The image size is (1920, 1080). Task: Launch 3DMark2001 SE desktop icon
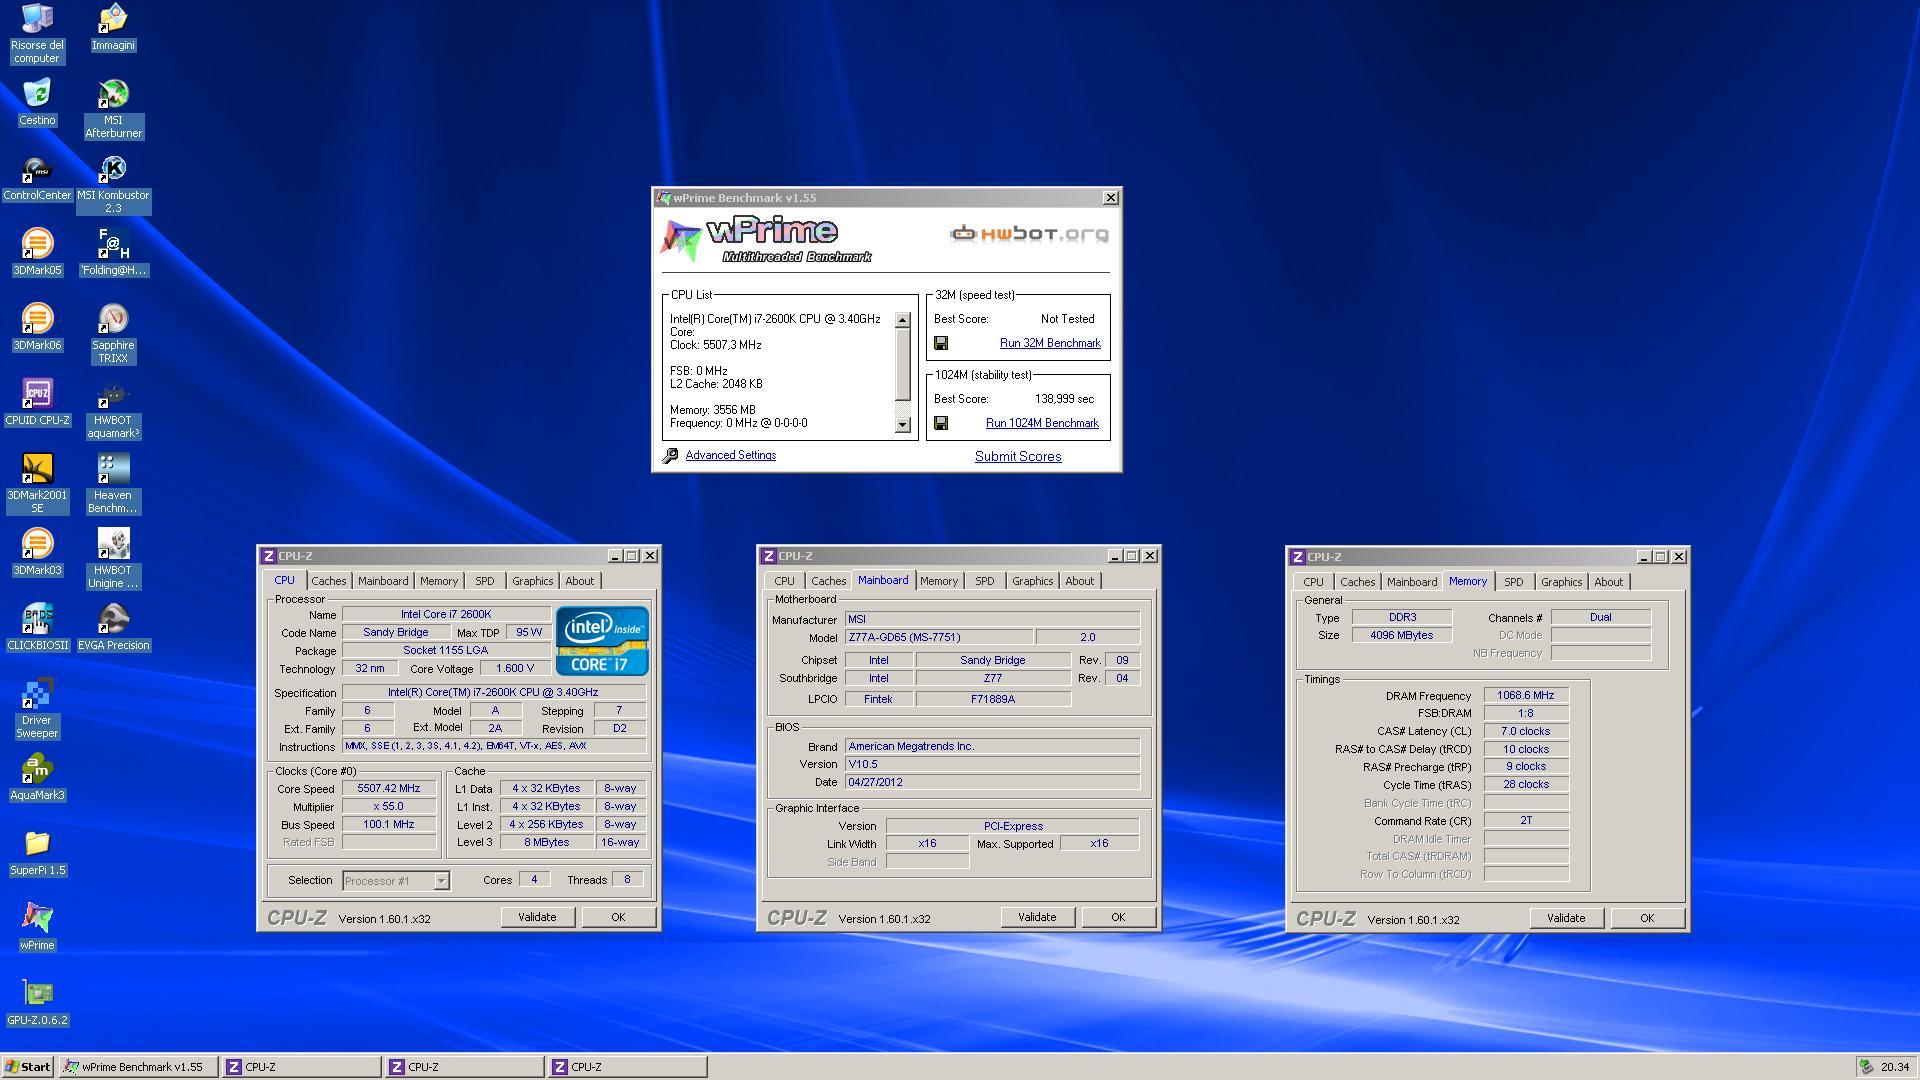(x=37, y=483)
